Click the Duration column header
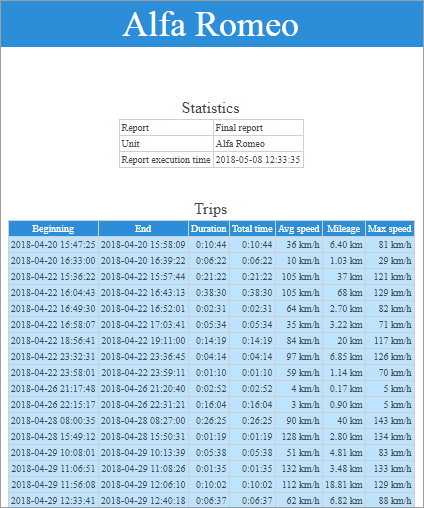 209,229
